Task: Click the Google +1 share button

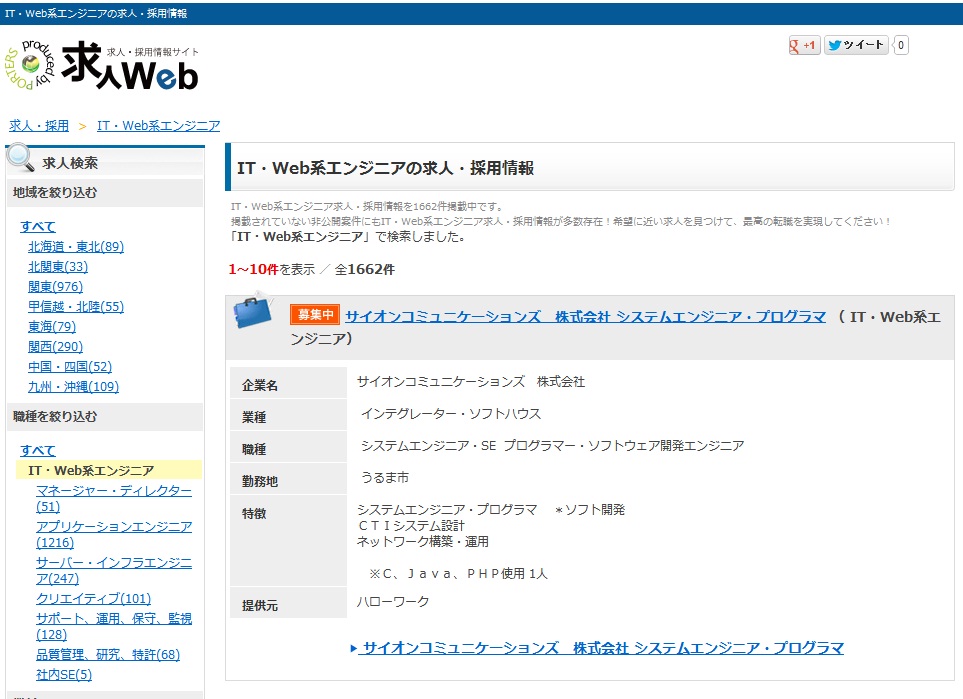Action: coord(804,45)
